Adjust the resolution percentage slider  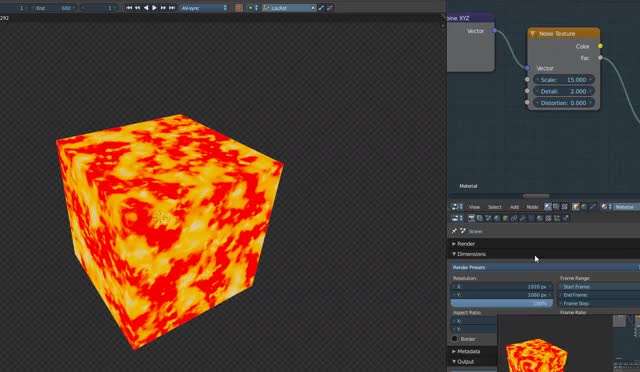coord(502,303)
